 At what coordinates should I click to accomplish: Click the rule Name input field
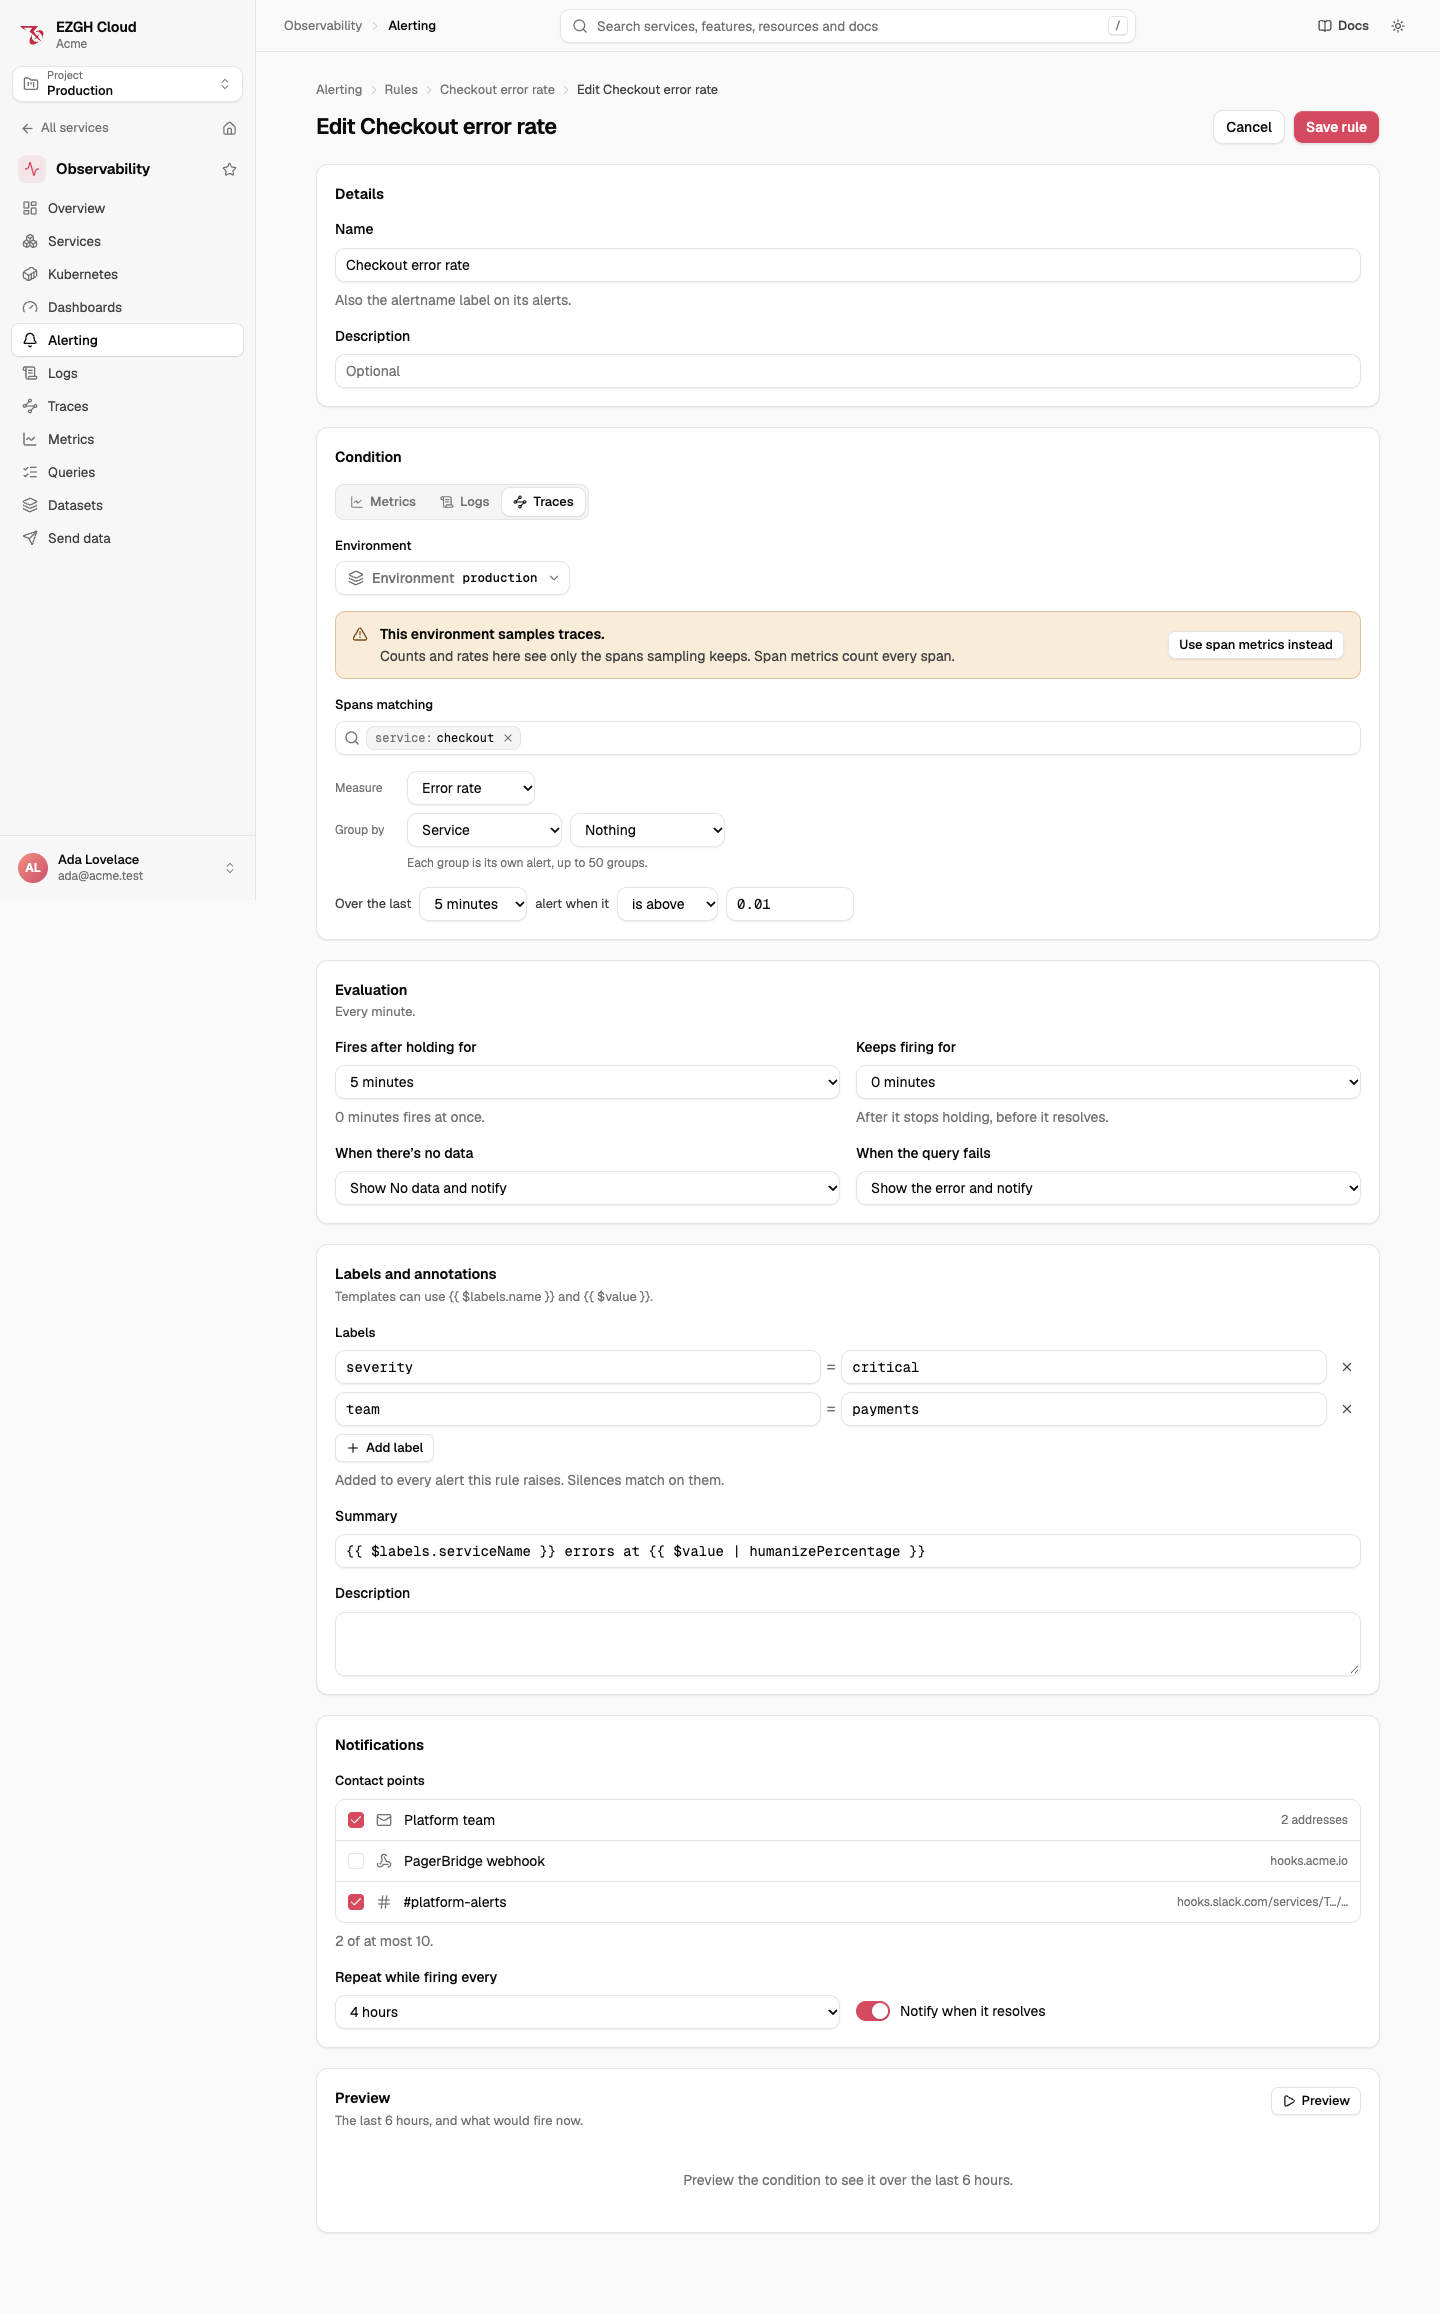[848, 265]
